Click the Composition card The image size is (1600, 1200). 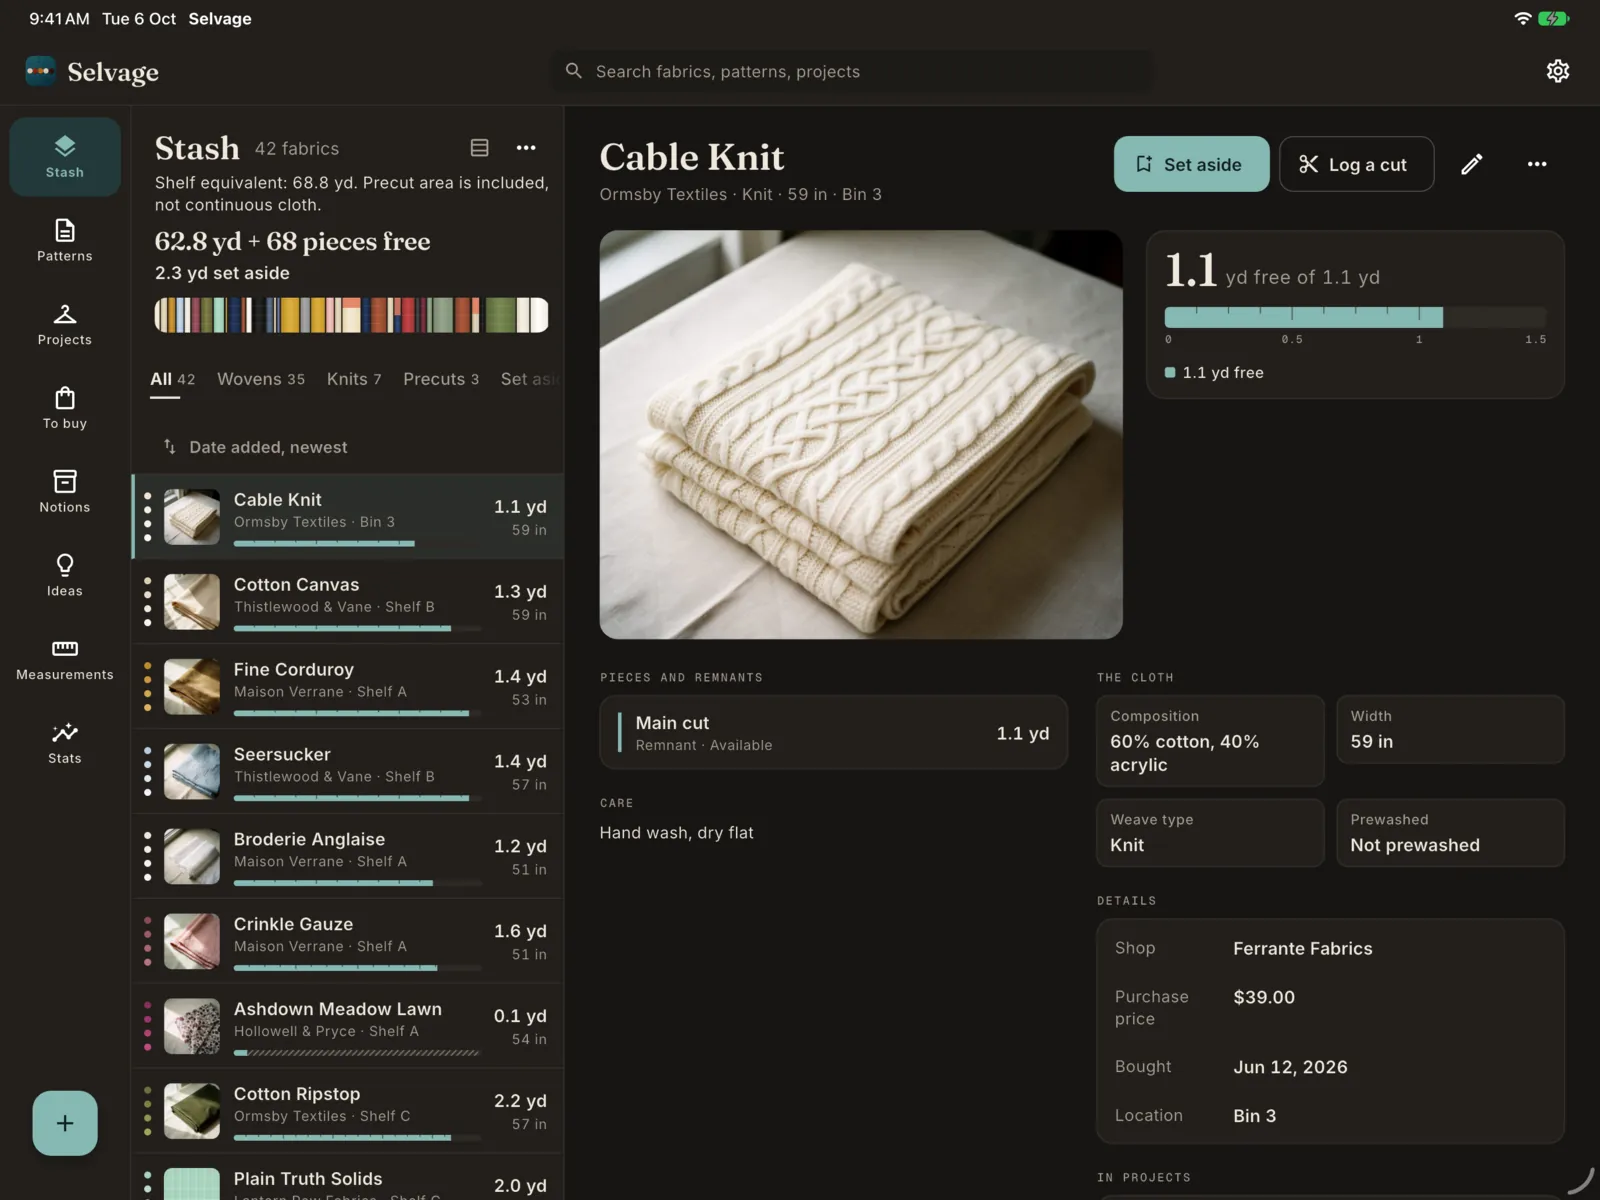tap(1210, 741)
